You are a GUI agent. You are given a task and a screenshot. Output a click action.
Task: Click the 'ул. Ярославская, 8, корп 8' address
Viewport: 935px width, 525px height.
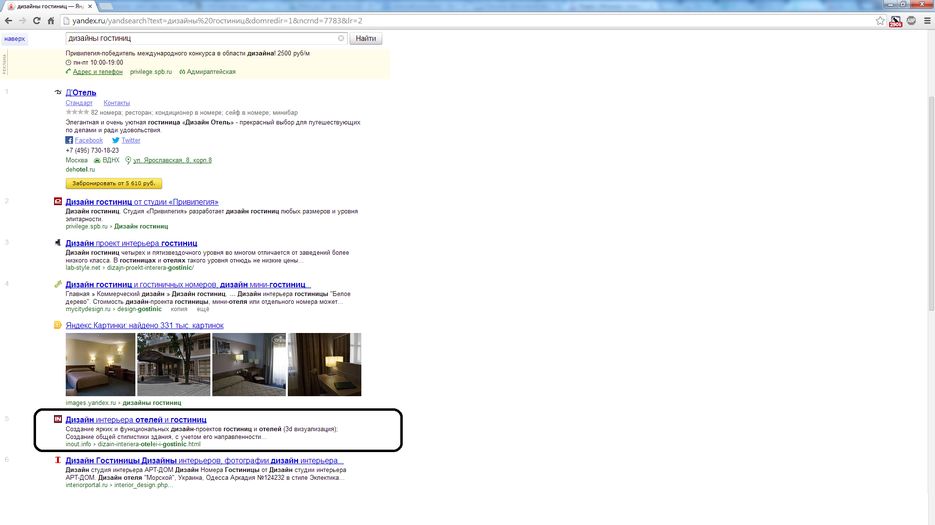(172, 160)
